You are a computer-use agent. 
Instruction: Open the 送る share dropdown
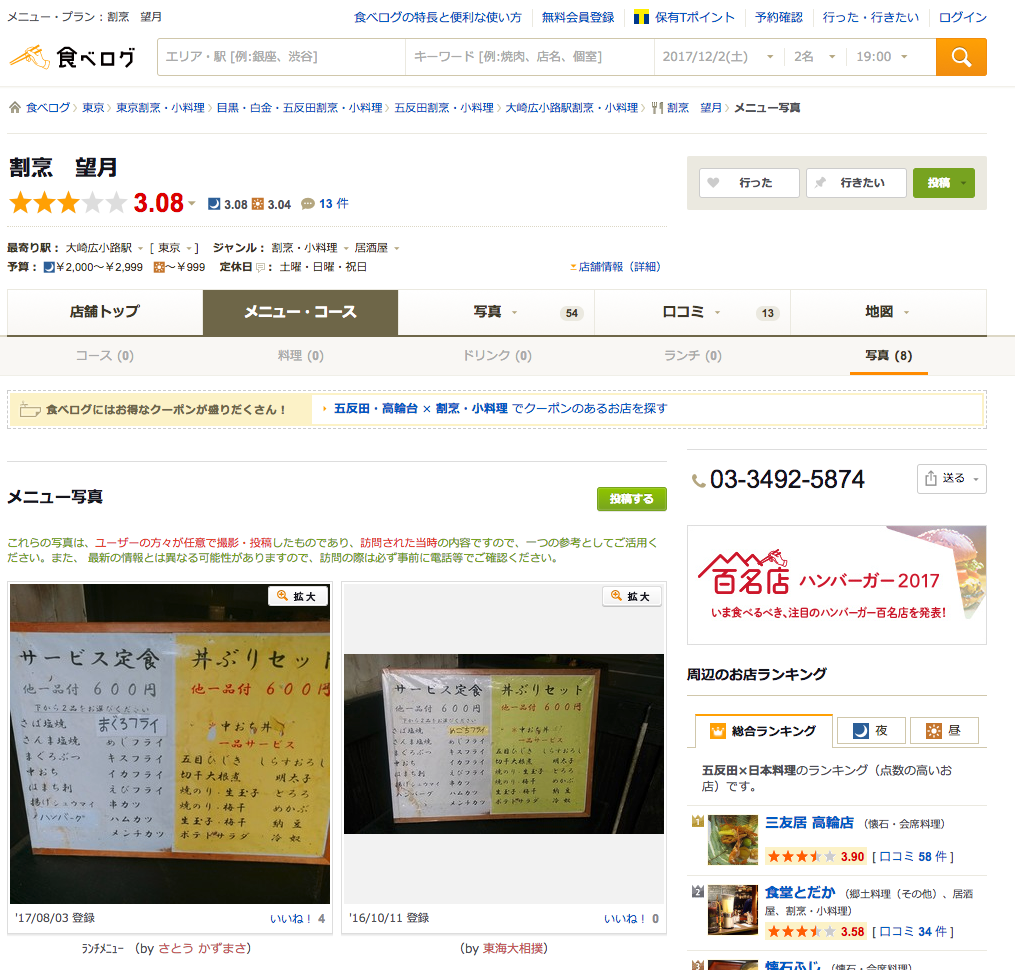point(952,479)
